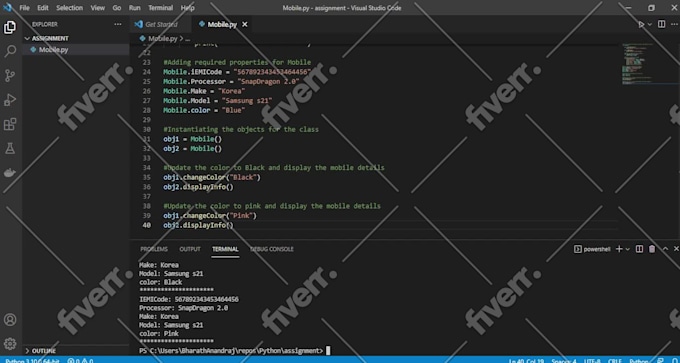Open errors and warnings in status bar
The image size is (680, 363).
pos(80,360)
